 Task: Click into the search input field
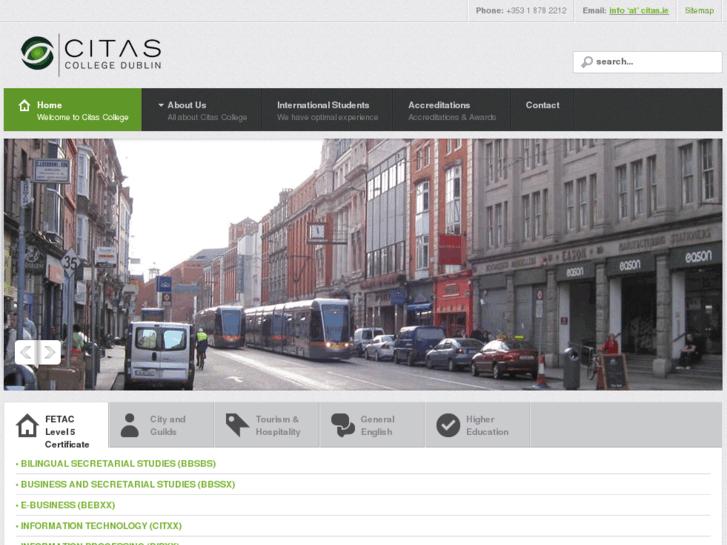pyautogui.click(x=647, y=62)
